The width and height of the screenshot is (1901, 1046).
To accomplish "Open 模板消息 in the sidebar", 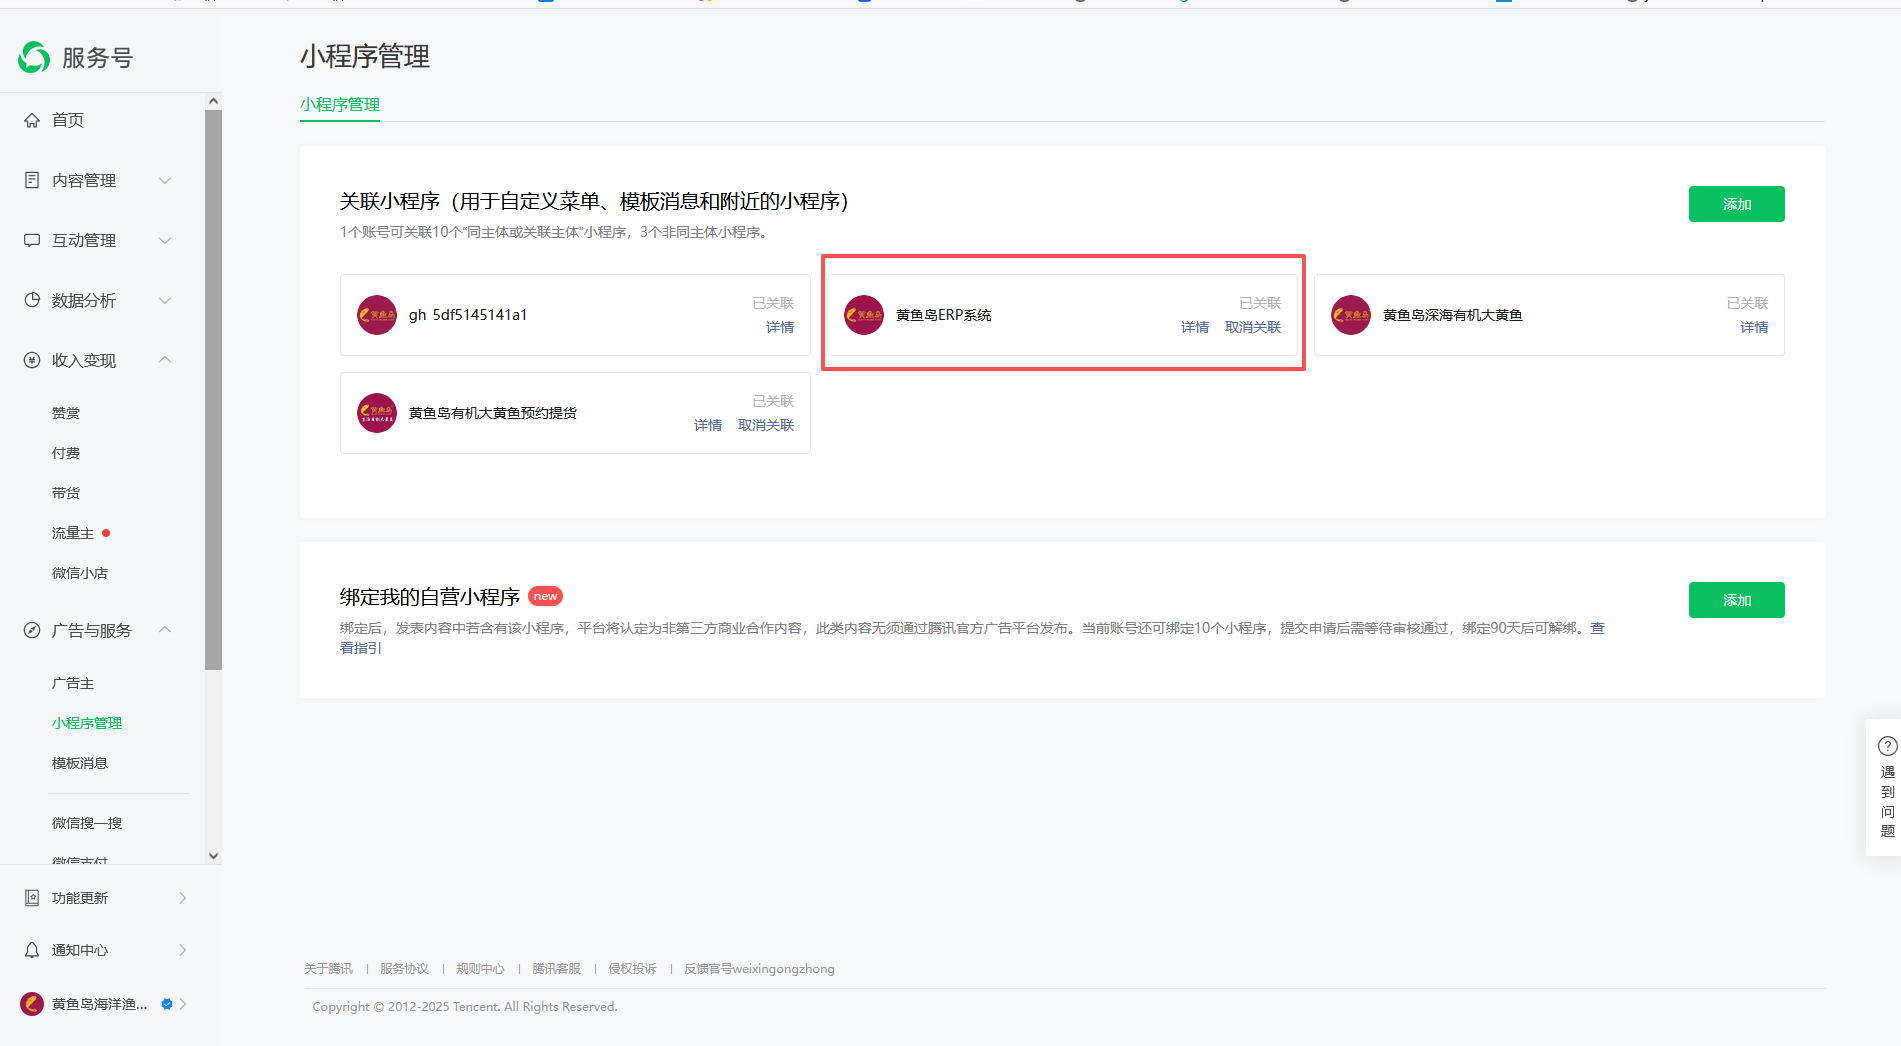I will tap(80, 763).
